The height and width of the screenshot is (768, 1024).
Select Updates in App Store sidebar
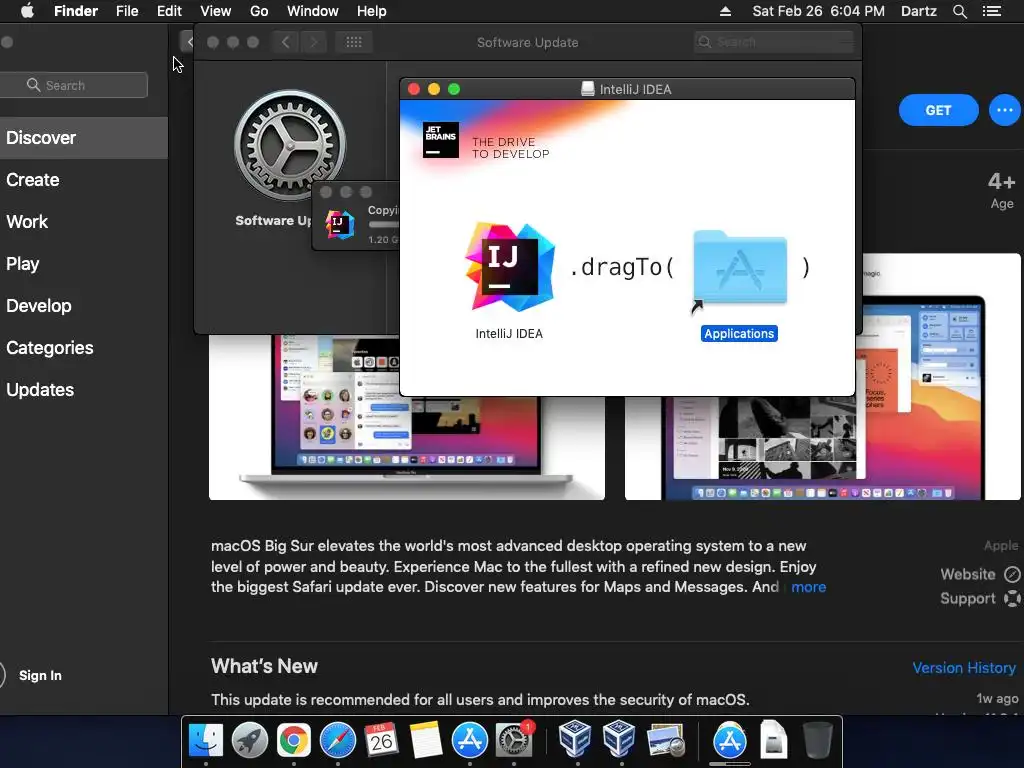[84, 390]
